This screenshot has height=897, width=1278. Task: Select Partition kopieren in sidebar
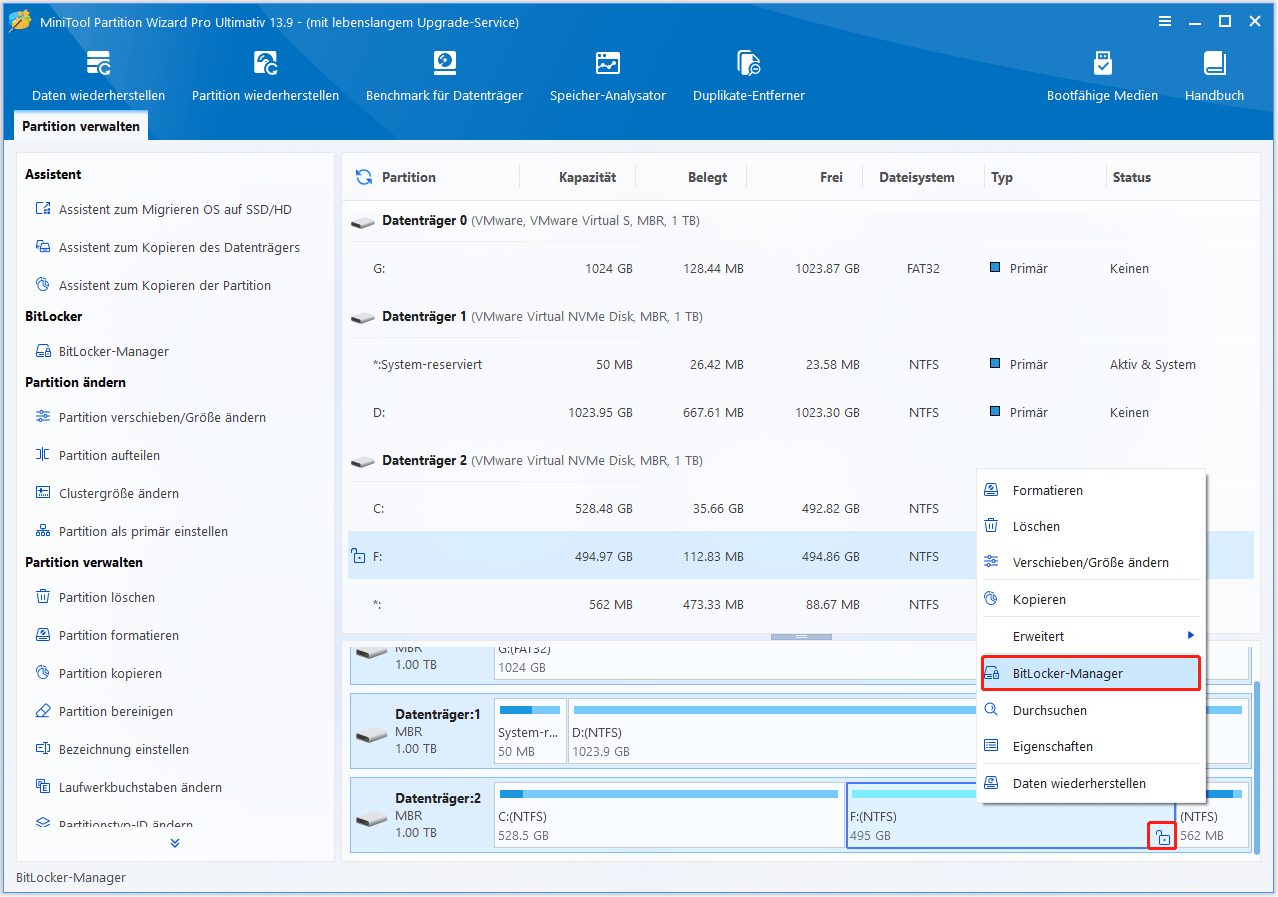pos(98,674)
